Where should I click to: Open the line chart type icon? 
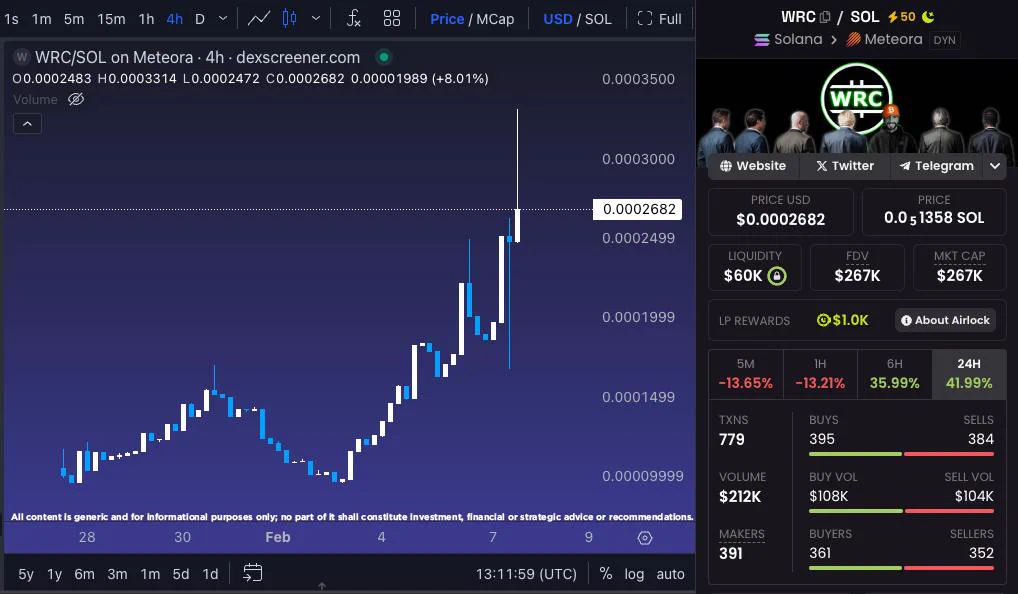pyautogui.click(x=258, y=19)
